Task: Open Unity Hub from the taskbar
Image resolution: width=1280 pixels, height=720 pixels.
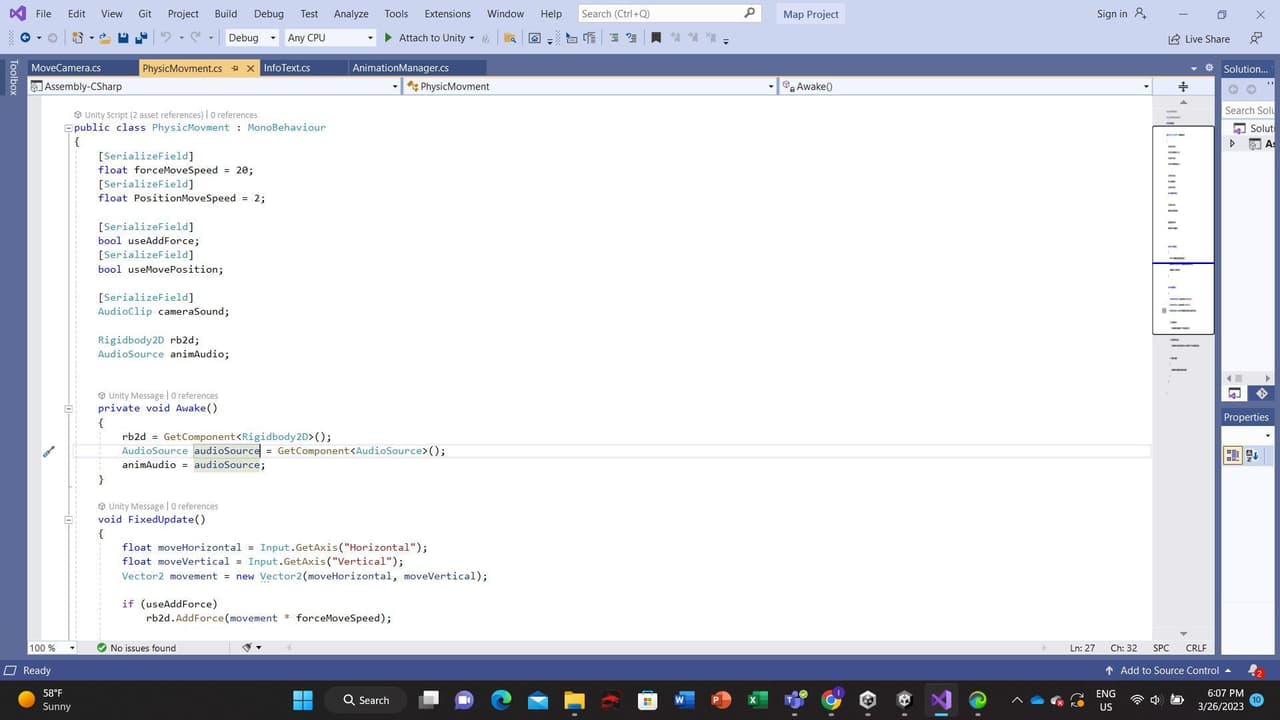Action: tap(868, 700)
